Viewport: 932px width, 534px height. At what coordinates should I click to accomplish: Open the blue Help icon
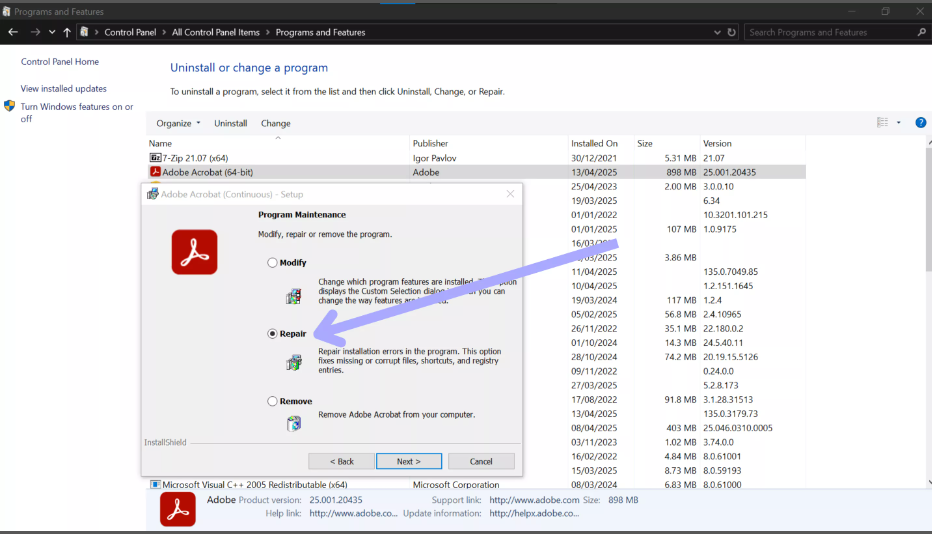coord(920,122)
